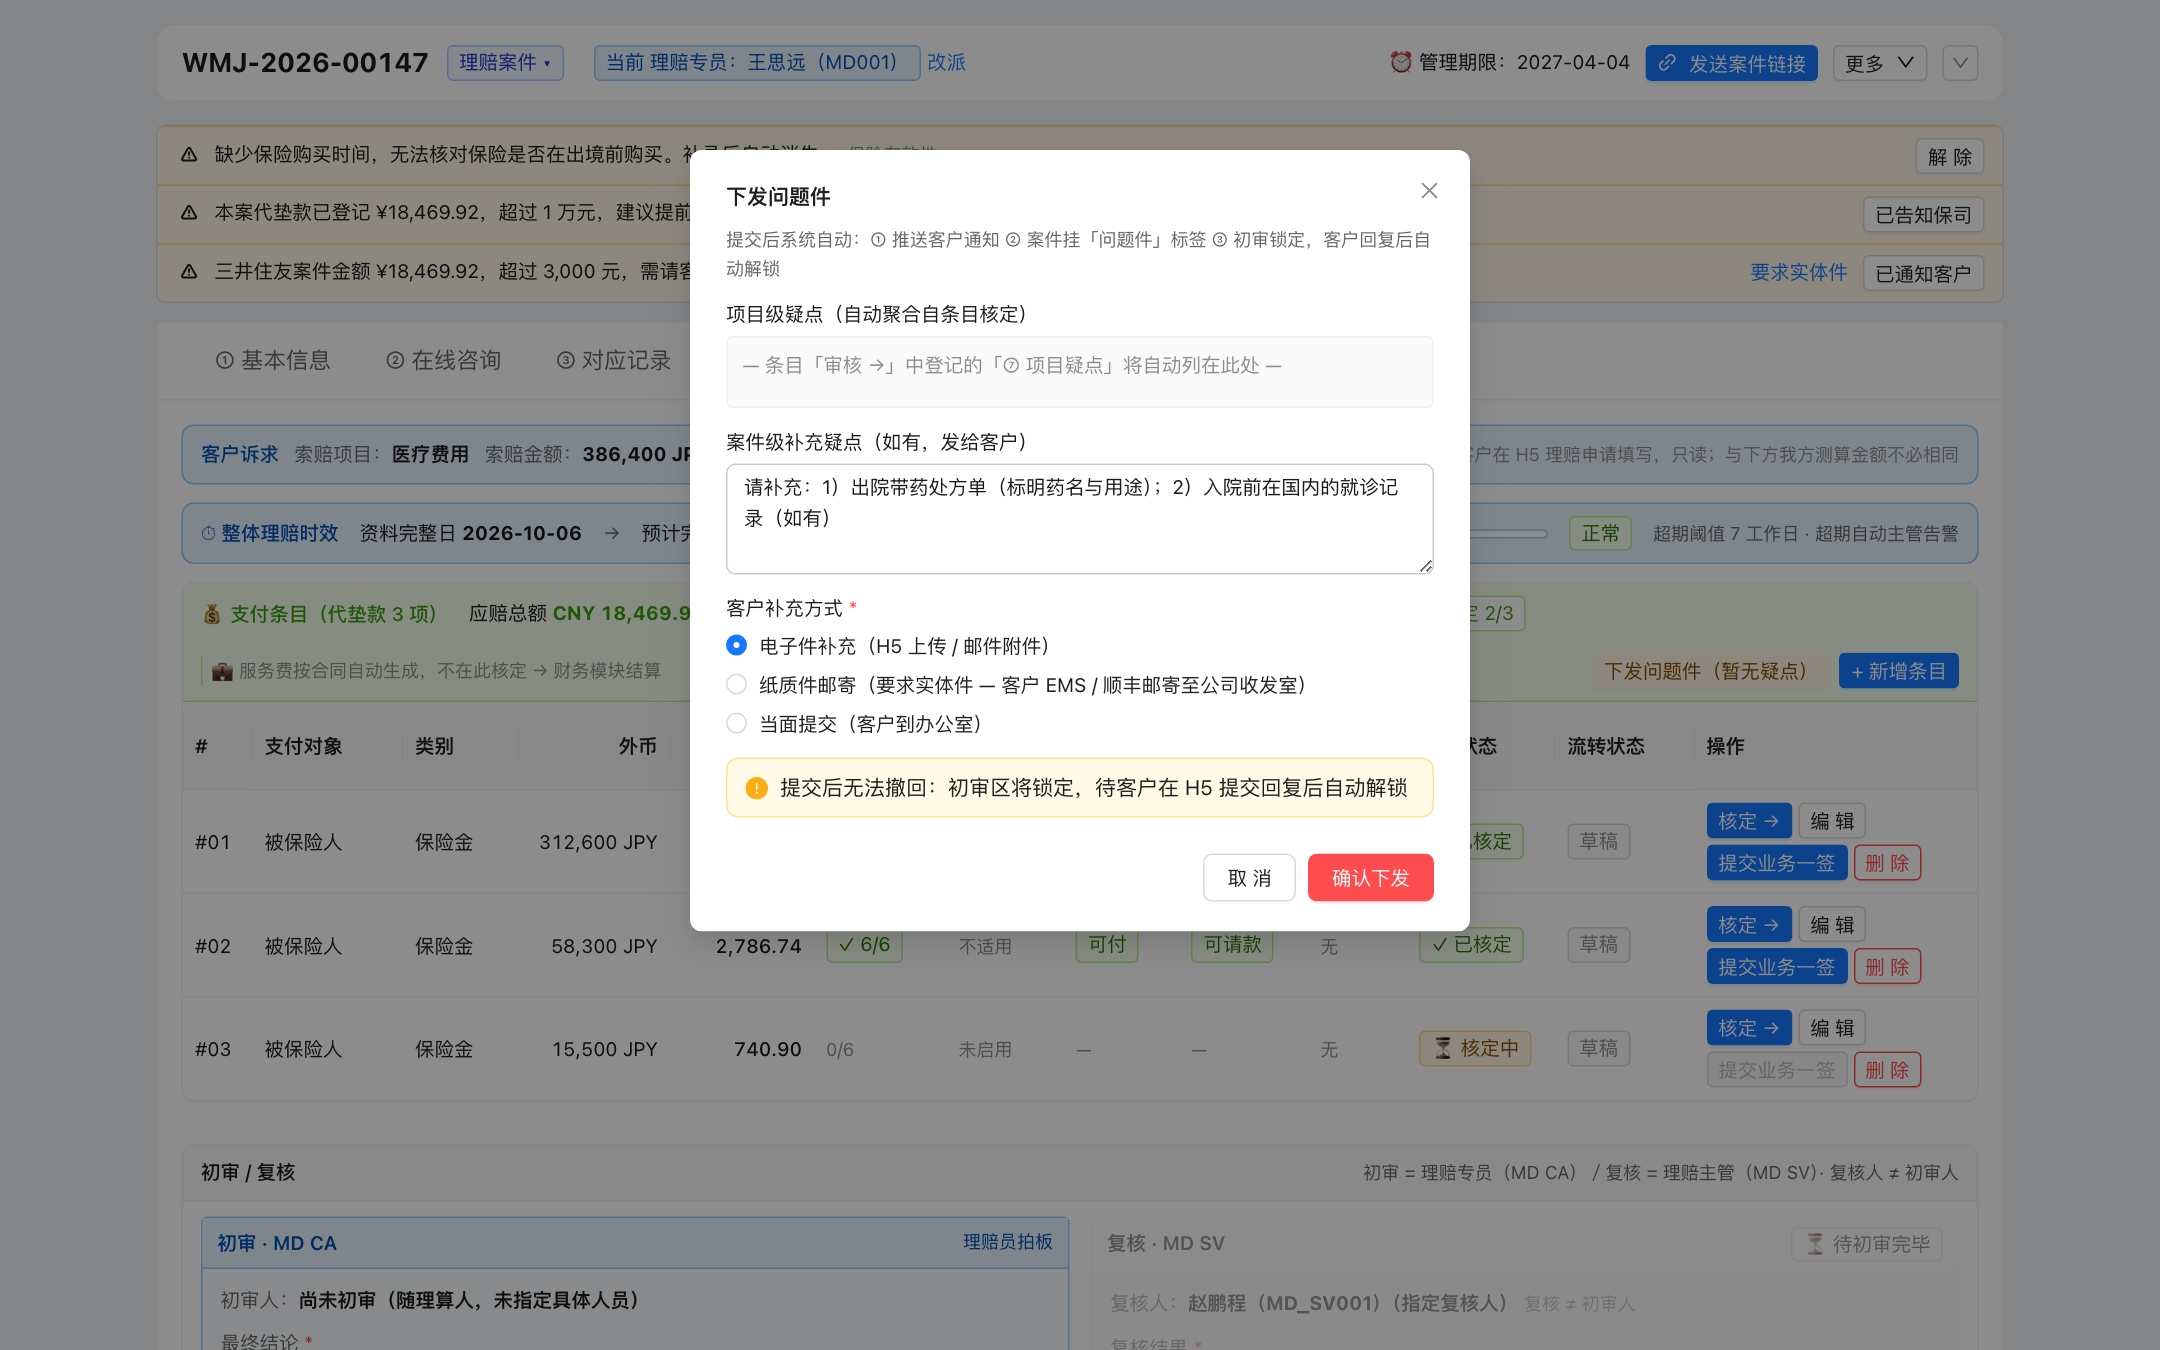Click 新增条目 button

pos(1898,671)
